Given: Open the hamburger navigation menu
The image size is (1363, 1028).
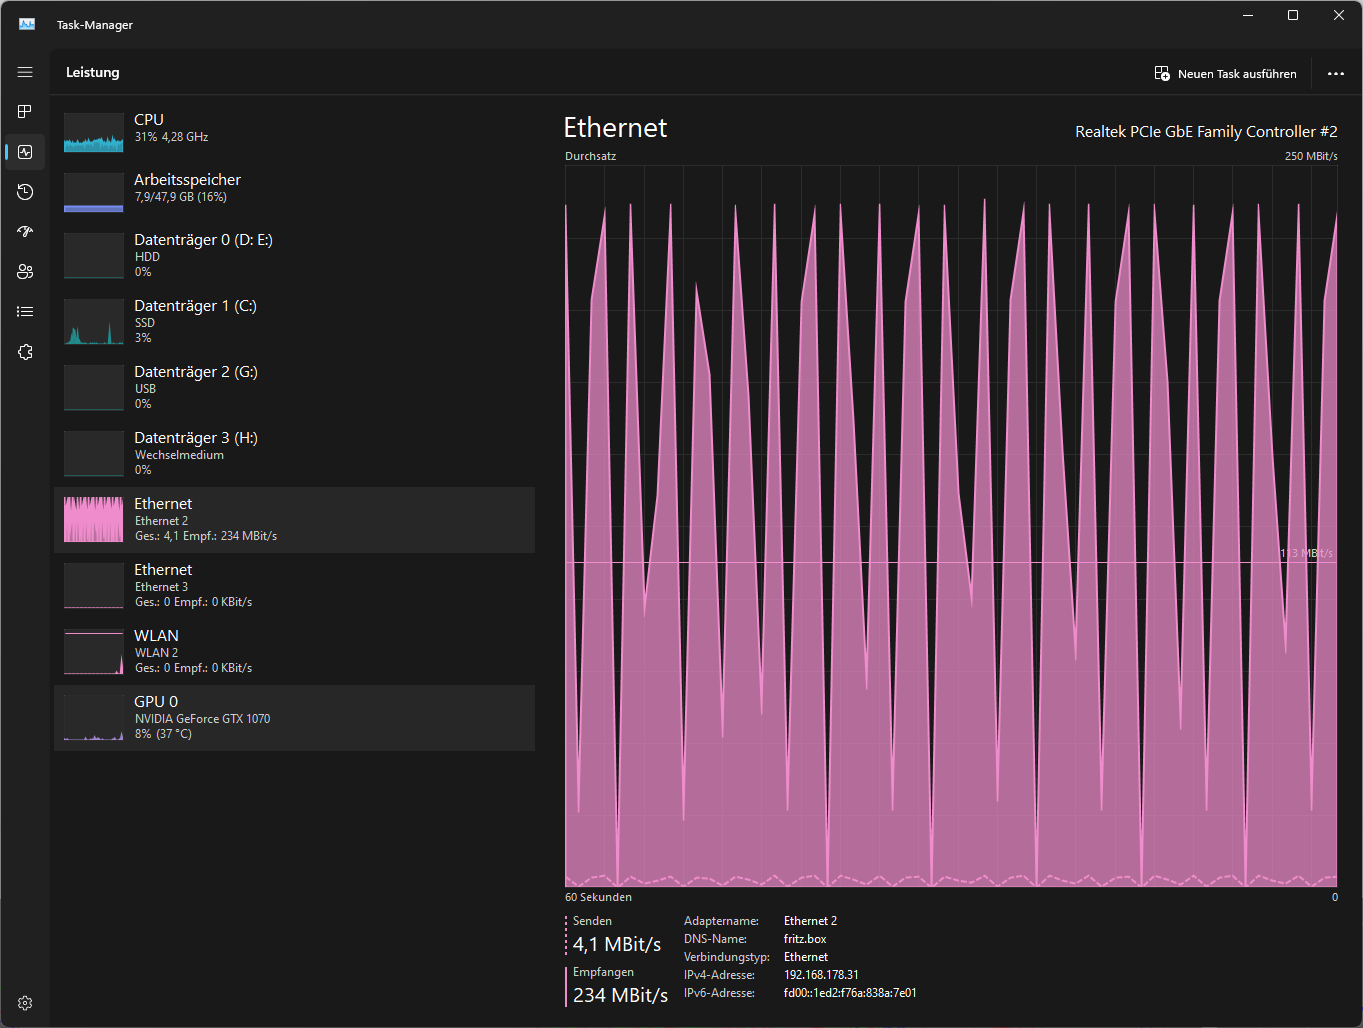Looking at the screenshot, I should pyautogui.click(x=25, y=72).
